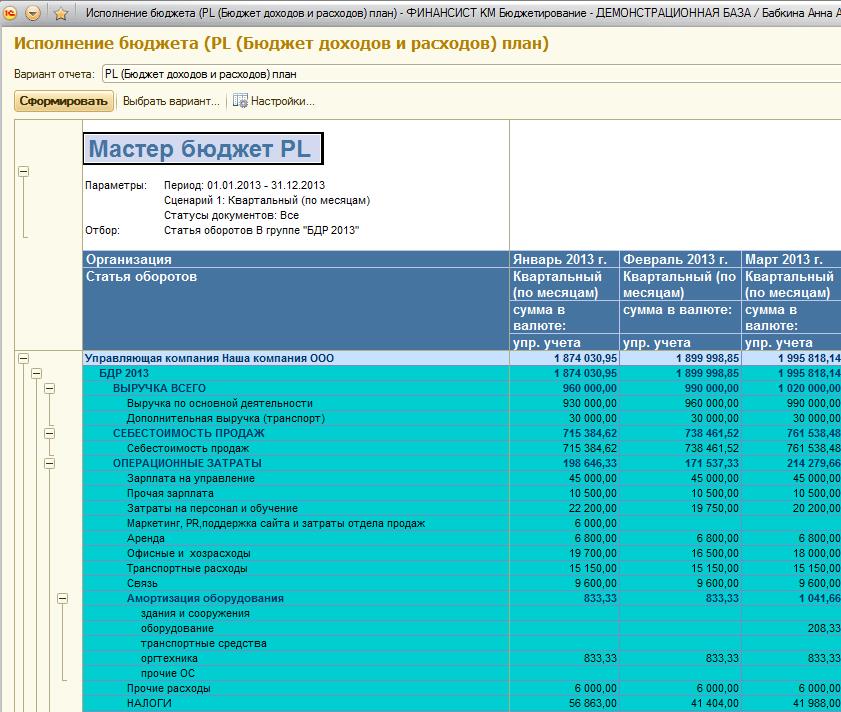The image size is (841, 712).
Task: Collapse the Управляющая компания organization group
Action: pos(24,358)
